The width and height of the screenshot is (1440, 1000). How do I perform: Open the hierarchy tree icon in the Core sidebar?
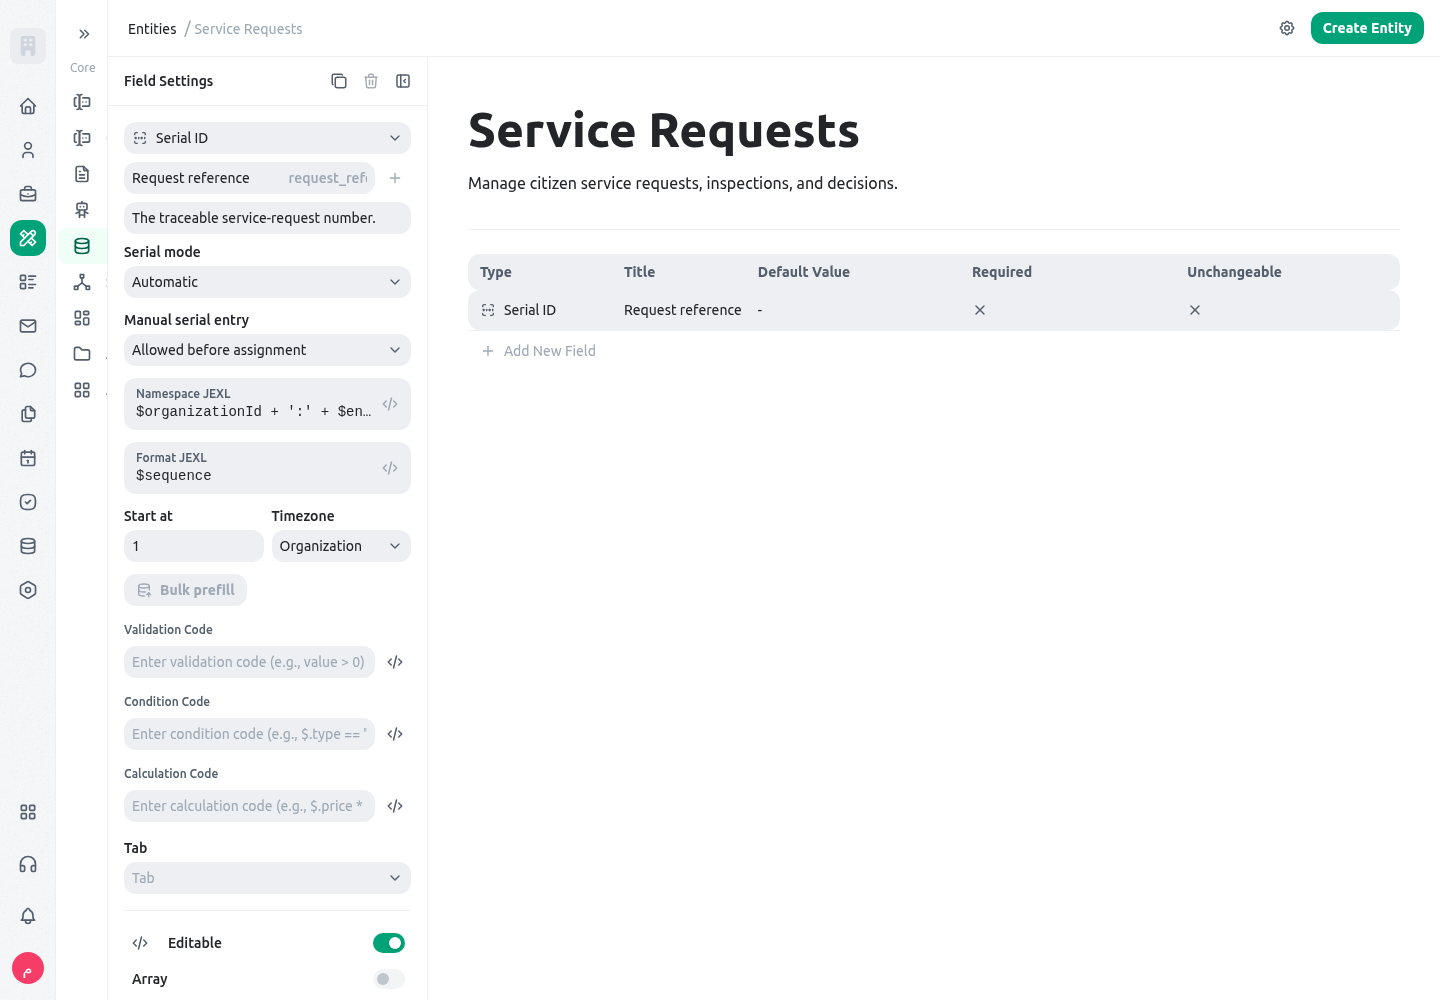click(x=82, y=282)
